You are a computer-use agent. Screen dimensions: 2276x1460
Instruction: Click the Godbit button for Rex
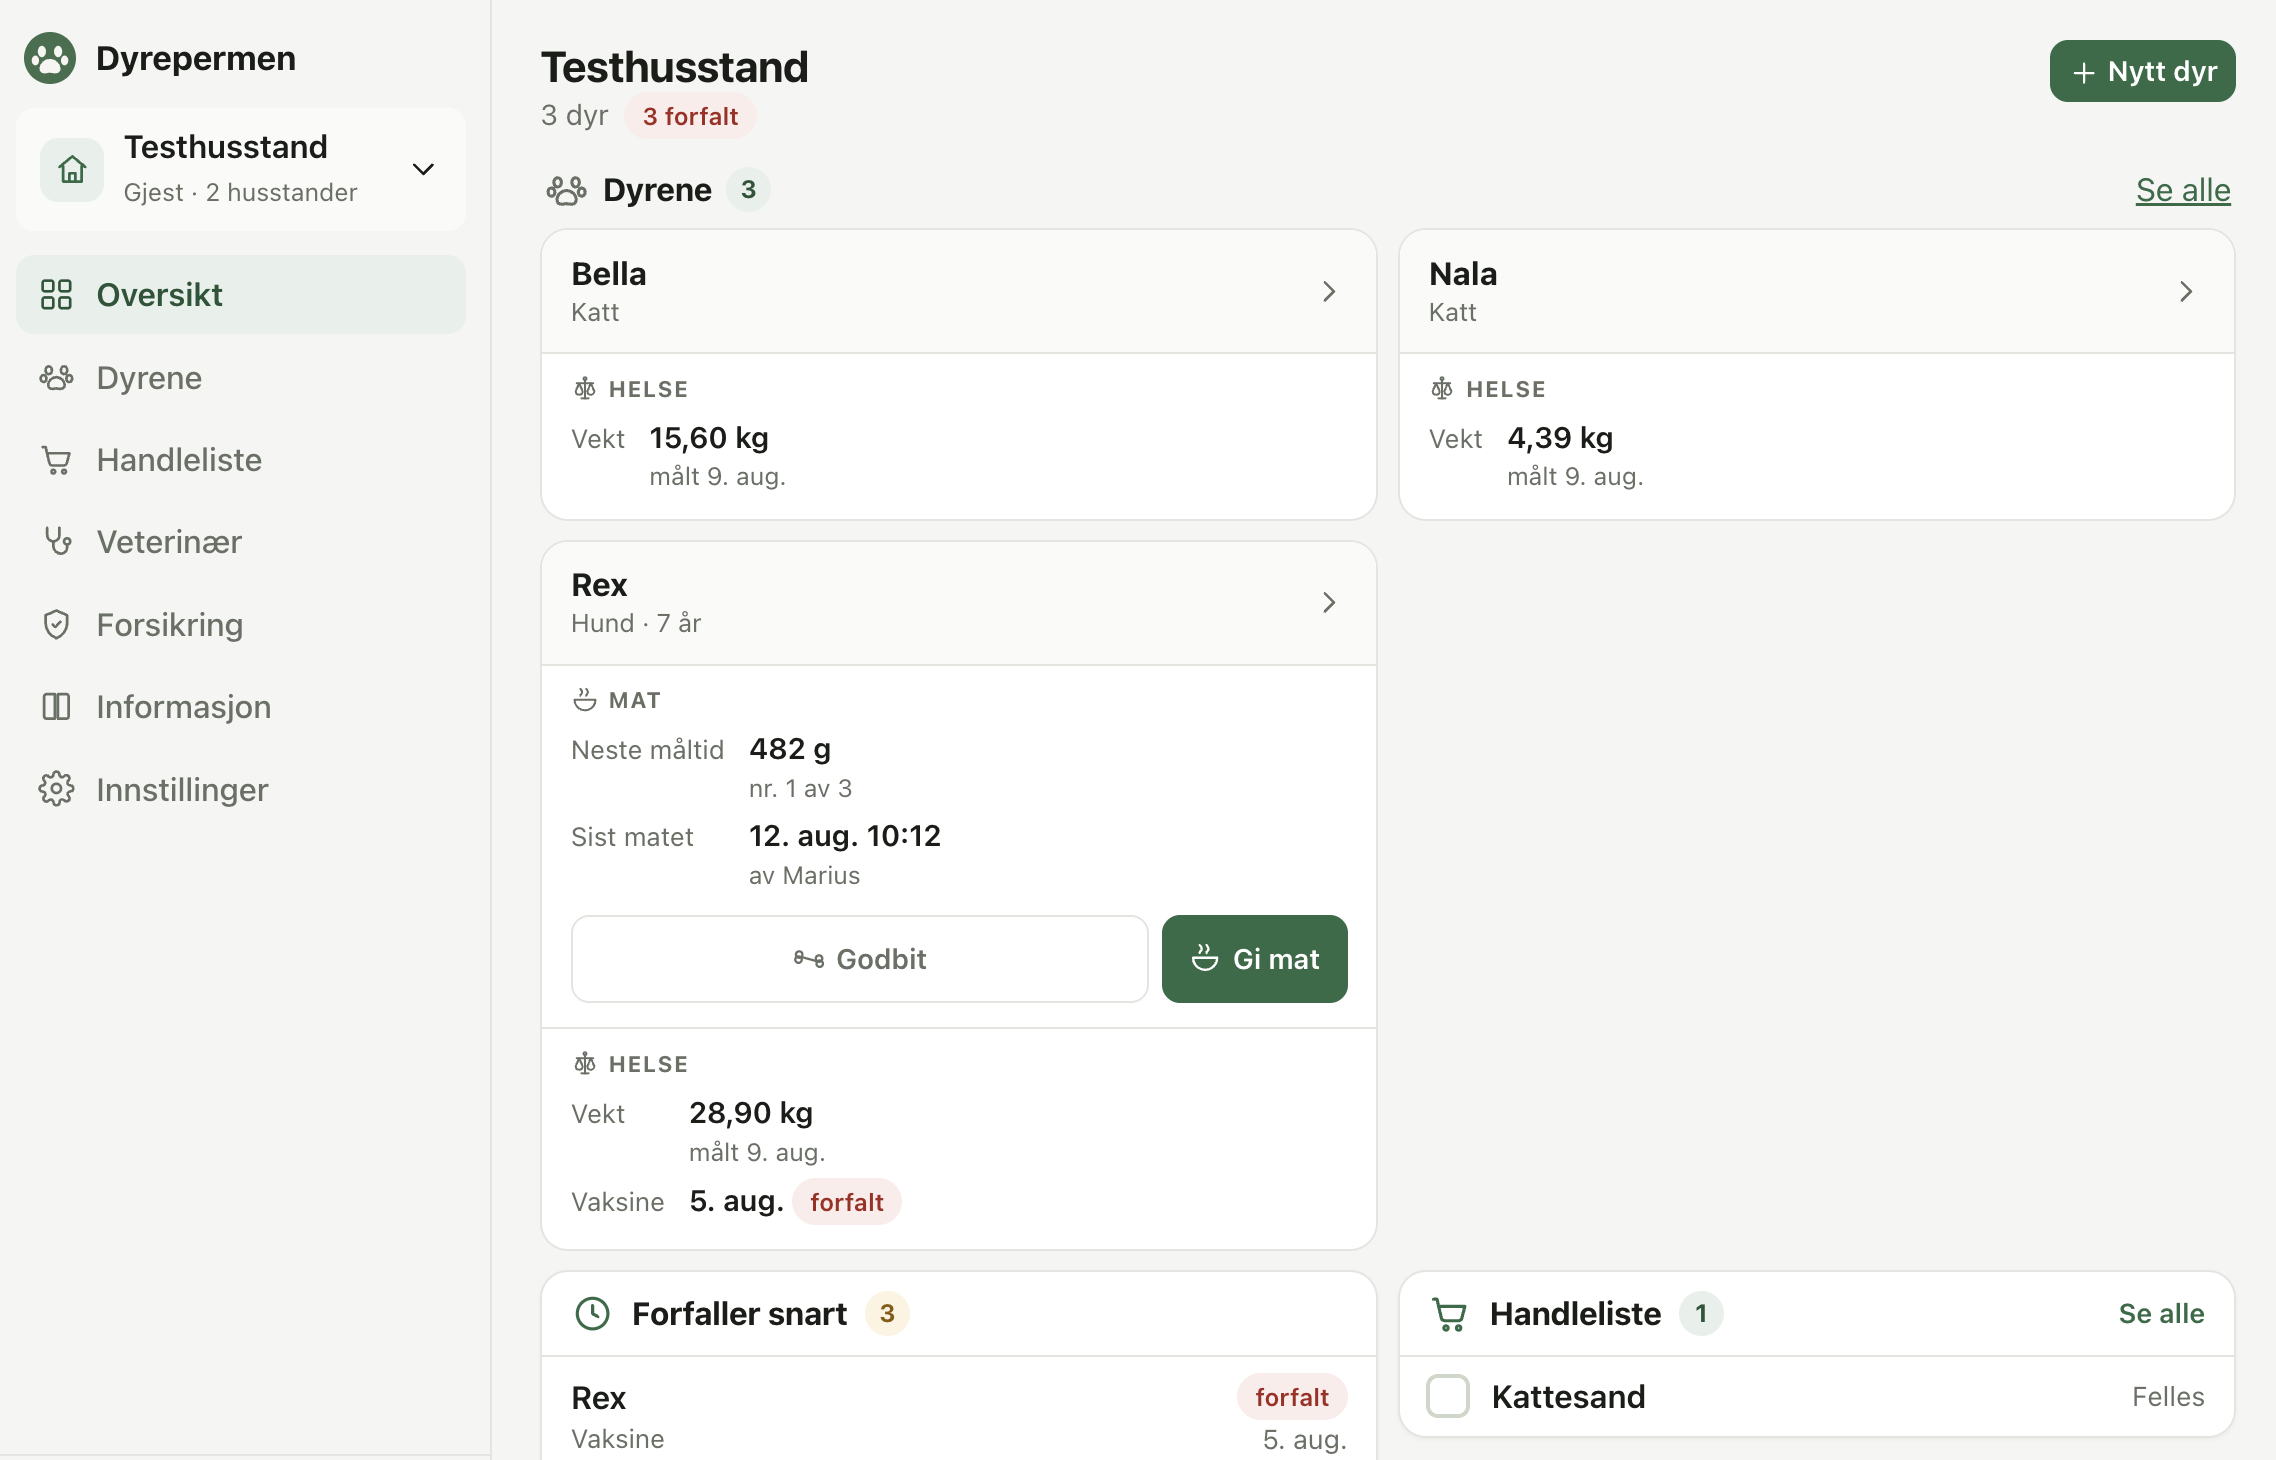click(860, 959)
